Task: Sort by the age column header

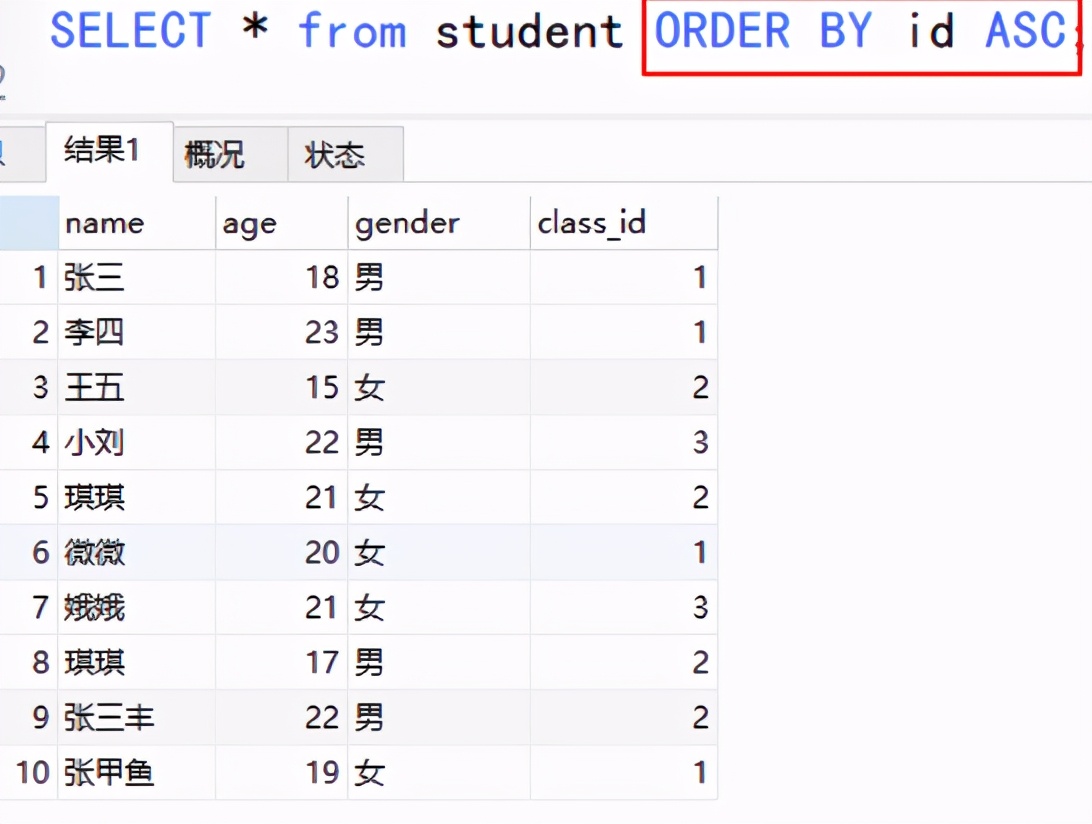Action: point(281,223)
